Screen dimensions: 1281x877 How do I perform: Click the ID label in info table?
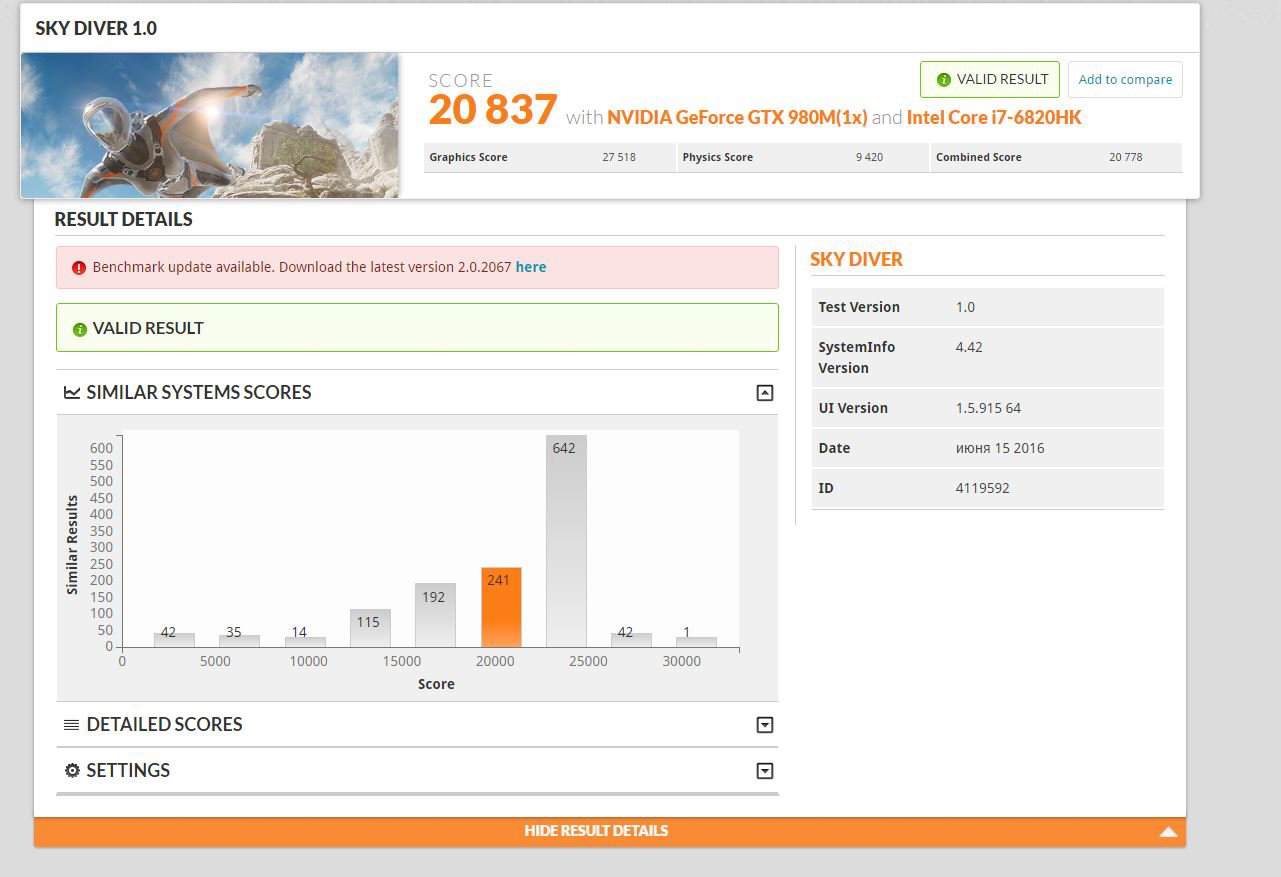(x=826, y=488)
